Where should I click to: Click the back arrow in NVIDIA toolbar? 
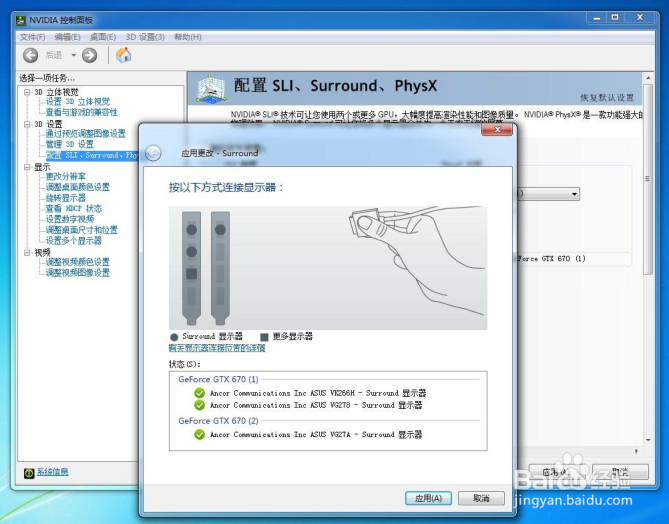(30, 55)
